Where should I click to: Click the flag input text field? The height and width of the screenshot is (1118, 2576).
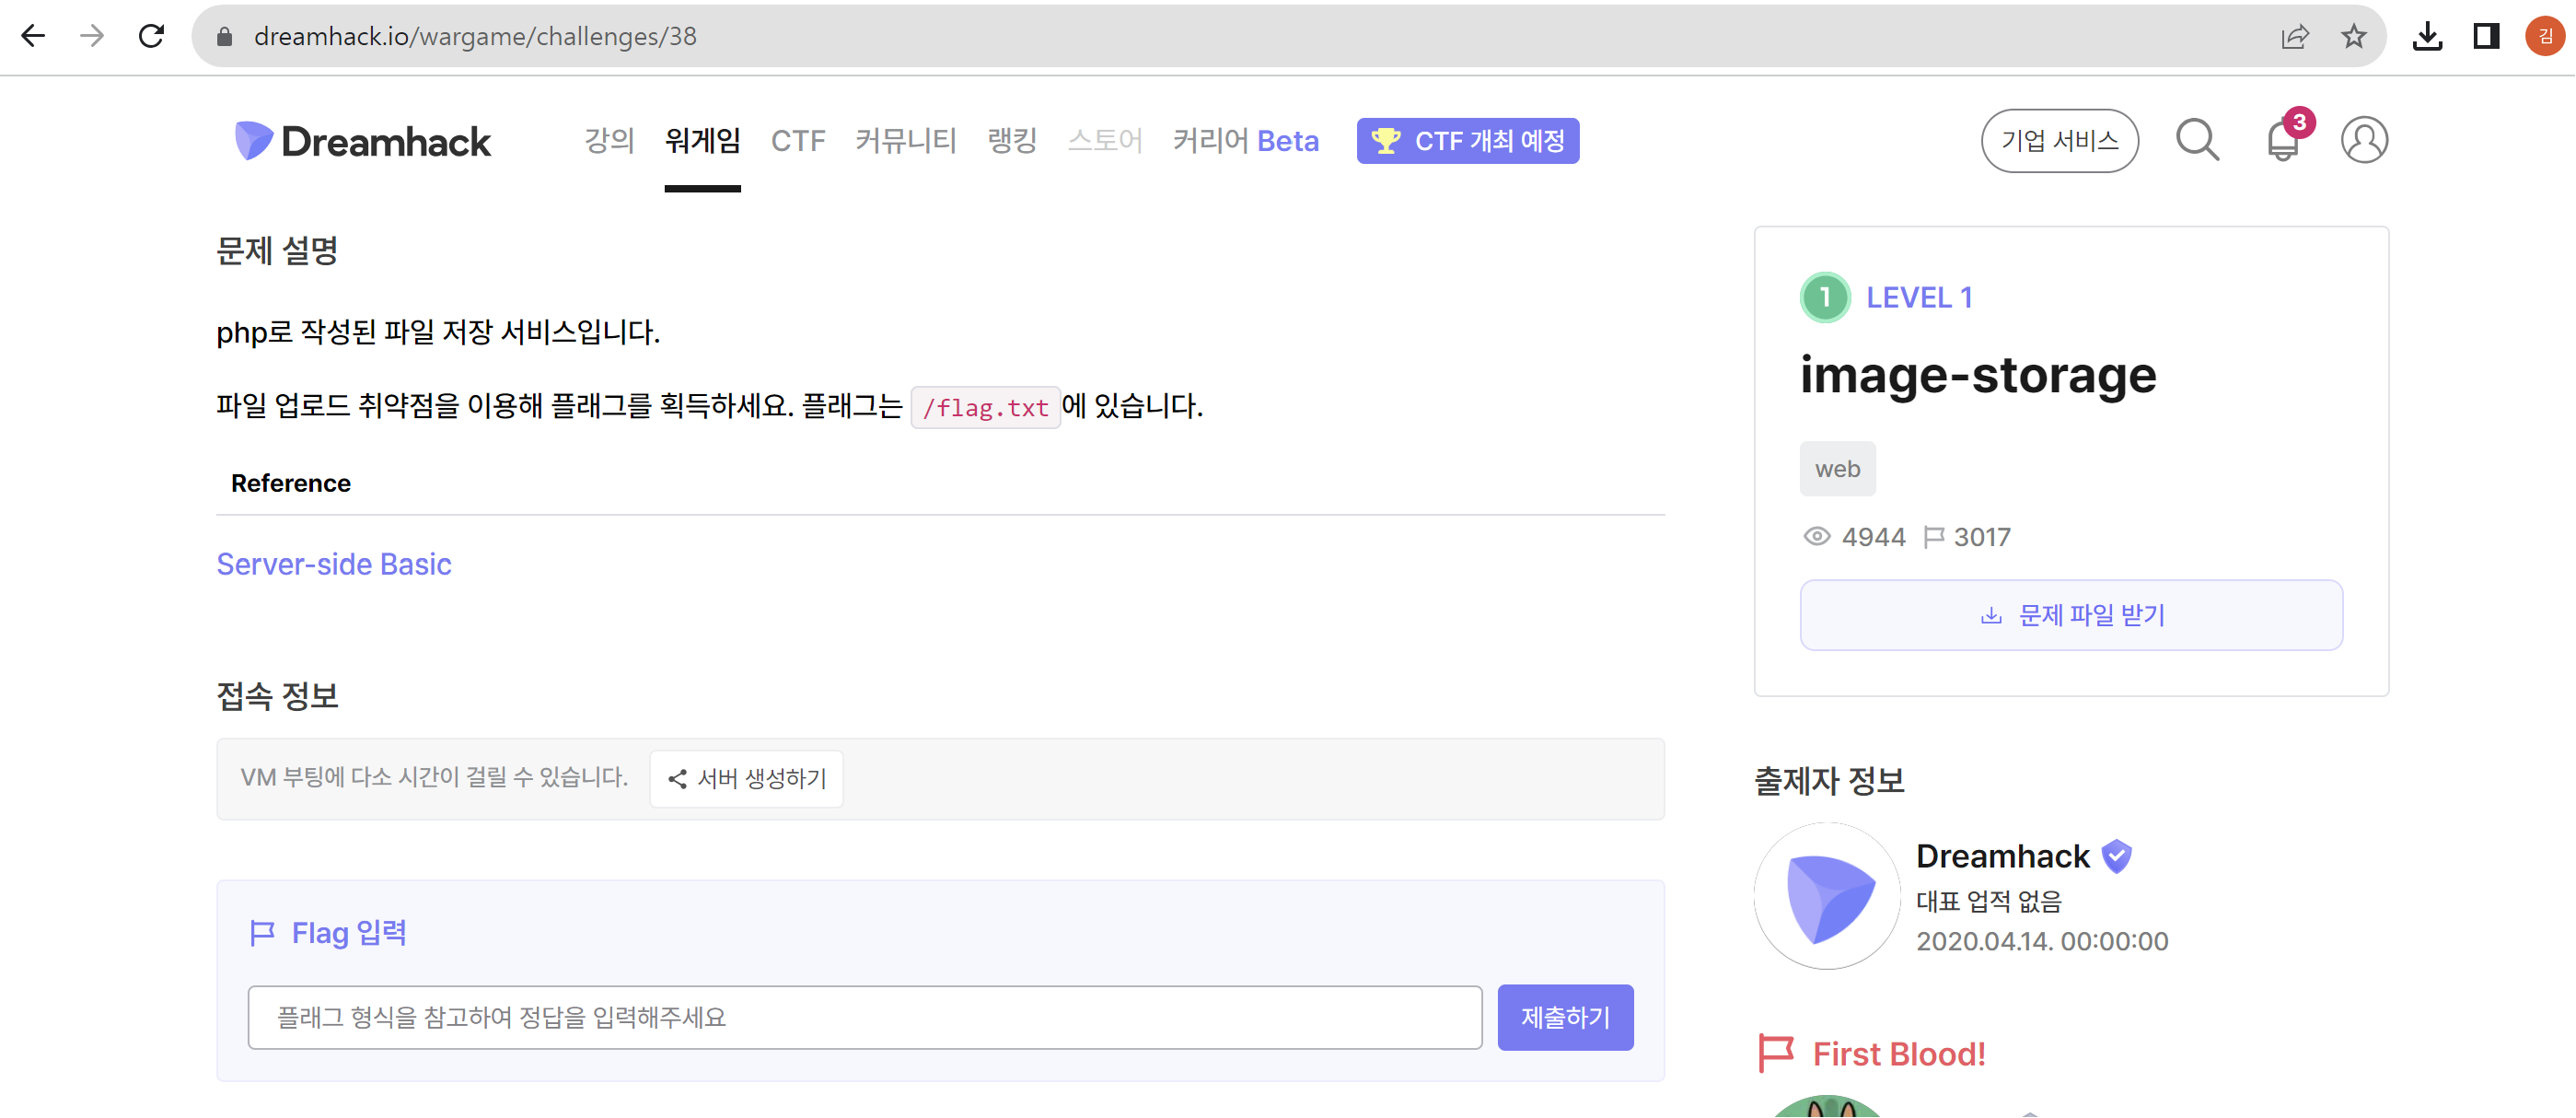coord(864,1017)
